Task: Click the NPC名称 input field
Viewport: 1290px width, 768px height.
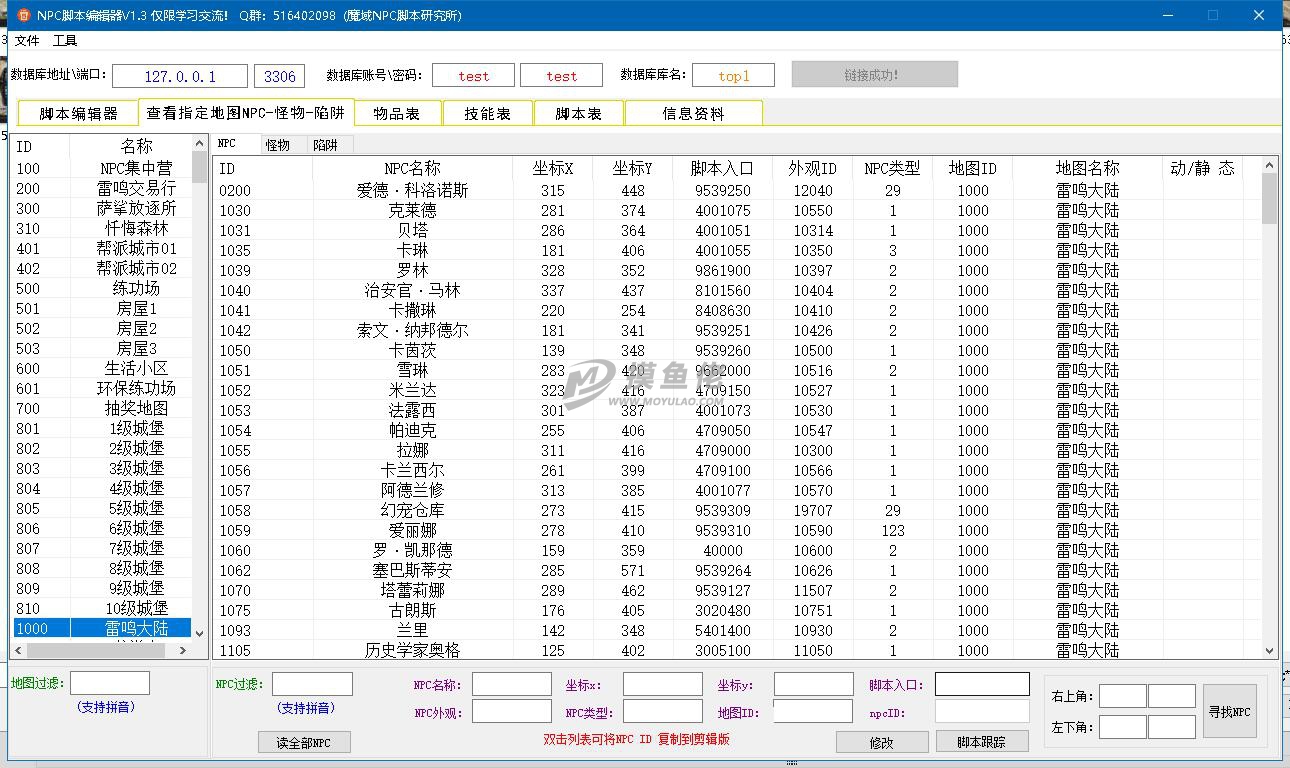Action: 512,684
